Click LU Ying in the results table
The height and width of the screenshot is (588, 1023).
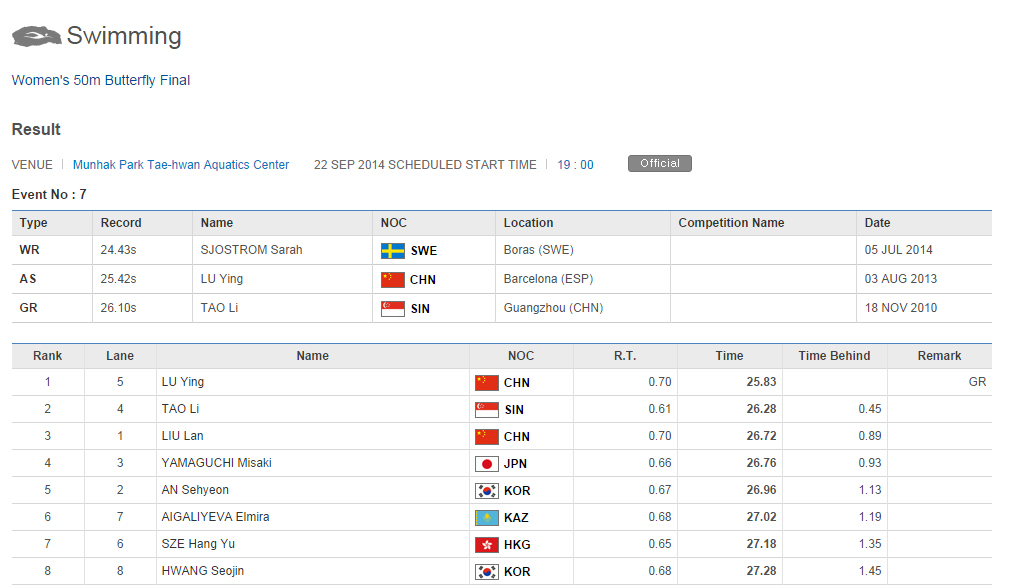pyautogui.click(x=183, y=382)
